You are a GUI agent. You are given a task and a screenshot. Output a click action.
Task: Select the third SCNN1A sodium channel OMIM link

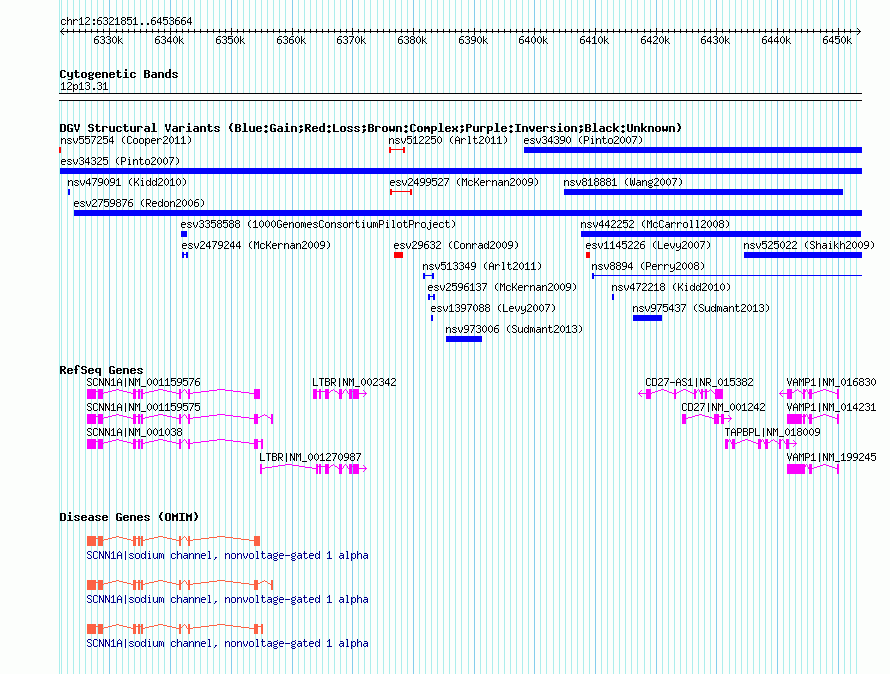pyautogui.click(x=227, y=643)
